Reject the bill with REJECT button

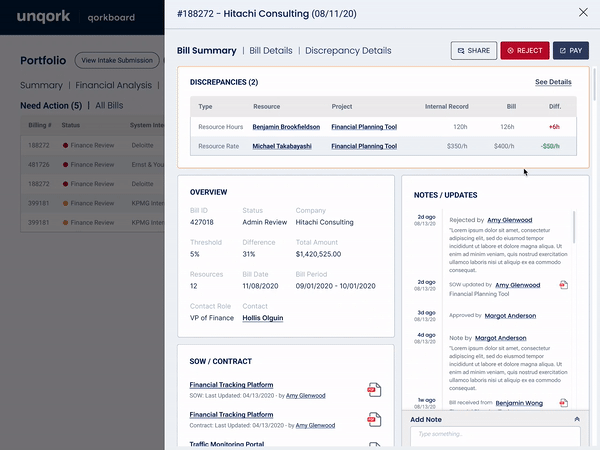(x=525, y=51)
